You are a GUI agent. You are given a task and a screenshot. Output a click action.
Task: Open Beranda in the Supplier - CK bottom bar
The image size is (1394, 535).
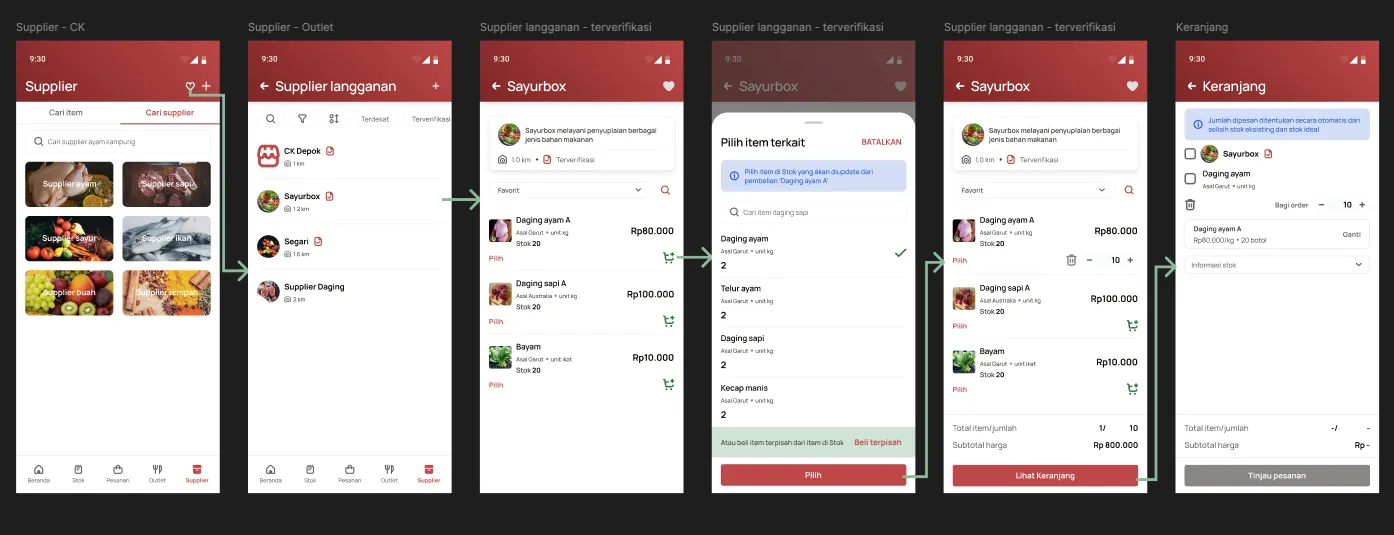click(x=38, y=473)
